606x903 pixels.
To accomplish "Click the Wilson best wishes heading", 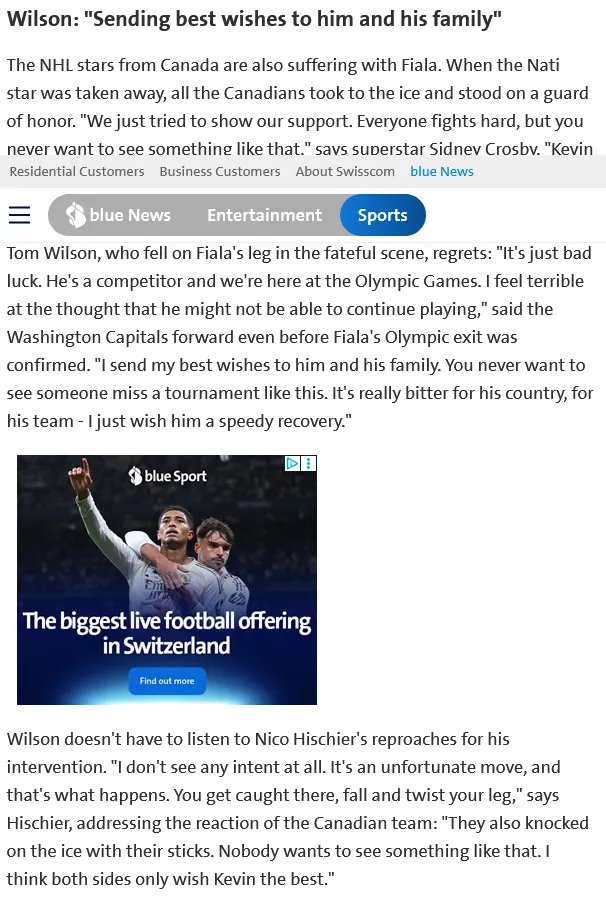I will (x=254, y=19).
